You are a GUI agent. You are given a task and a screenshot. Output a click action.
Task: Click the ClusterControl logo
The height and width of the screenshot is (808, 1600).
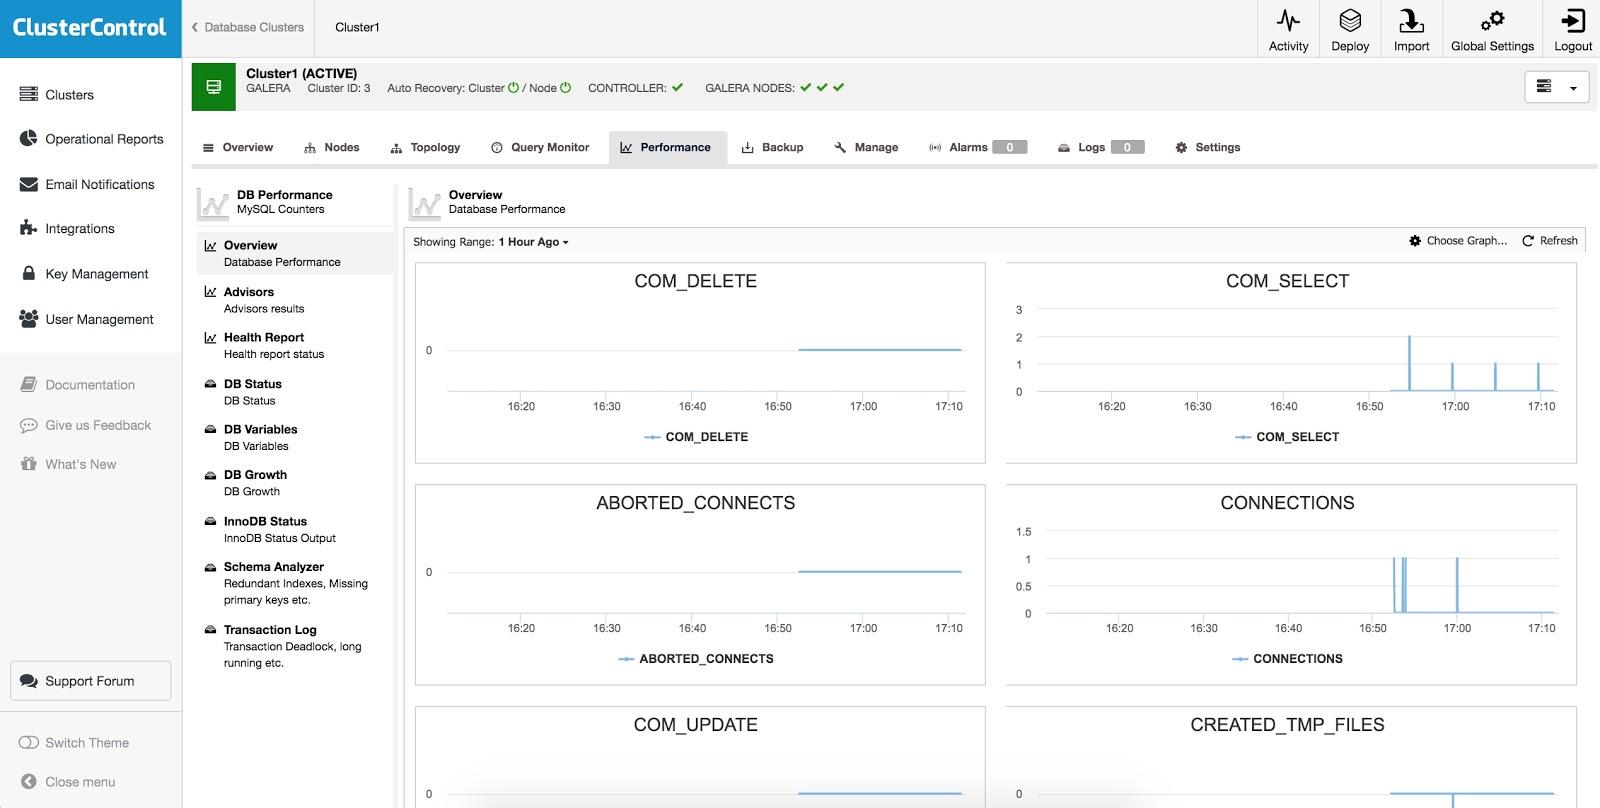click(x=90, y=28)
